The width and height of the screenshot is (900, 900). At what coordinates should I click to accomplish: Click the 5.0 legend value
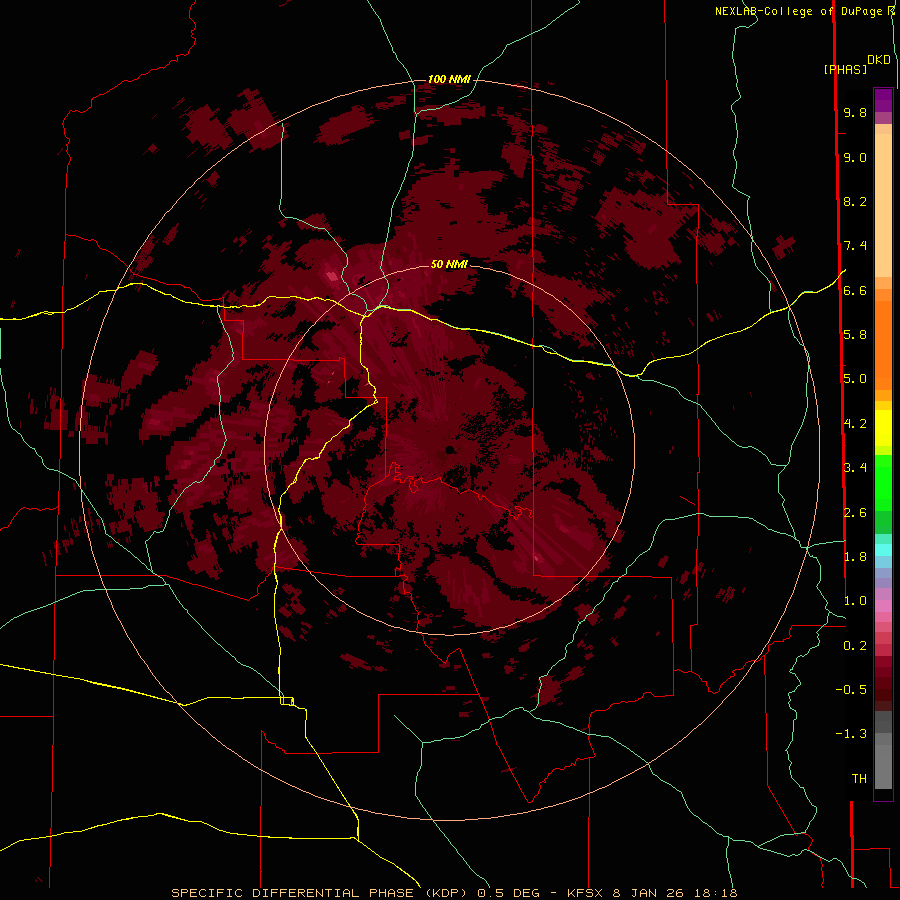click(855, 379)
